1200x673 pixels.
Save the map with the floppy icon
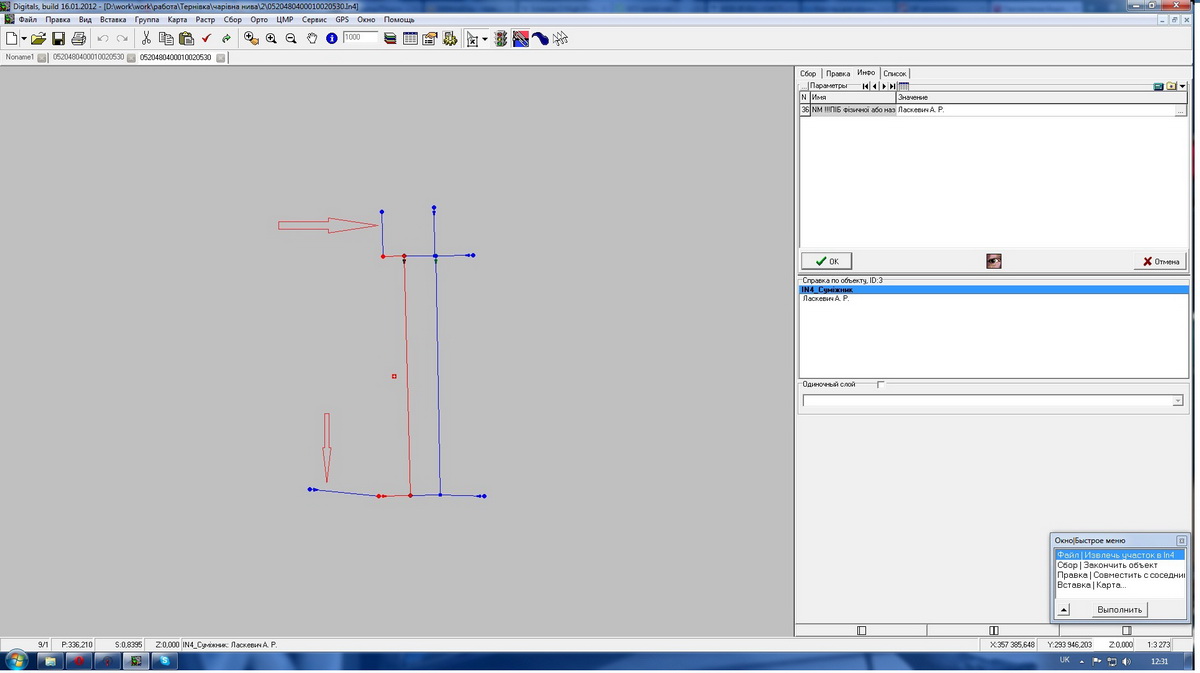click(x=58, y=39)
